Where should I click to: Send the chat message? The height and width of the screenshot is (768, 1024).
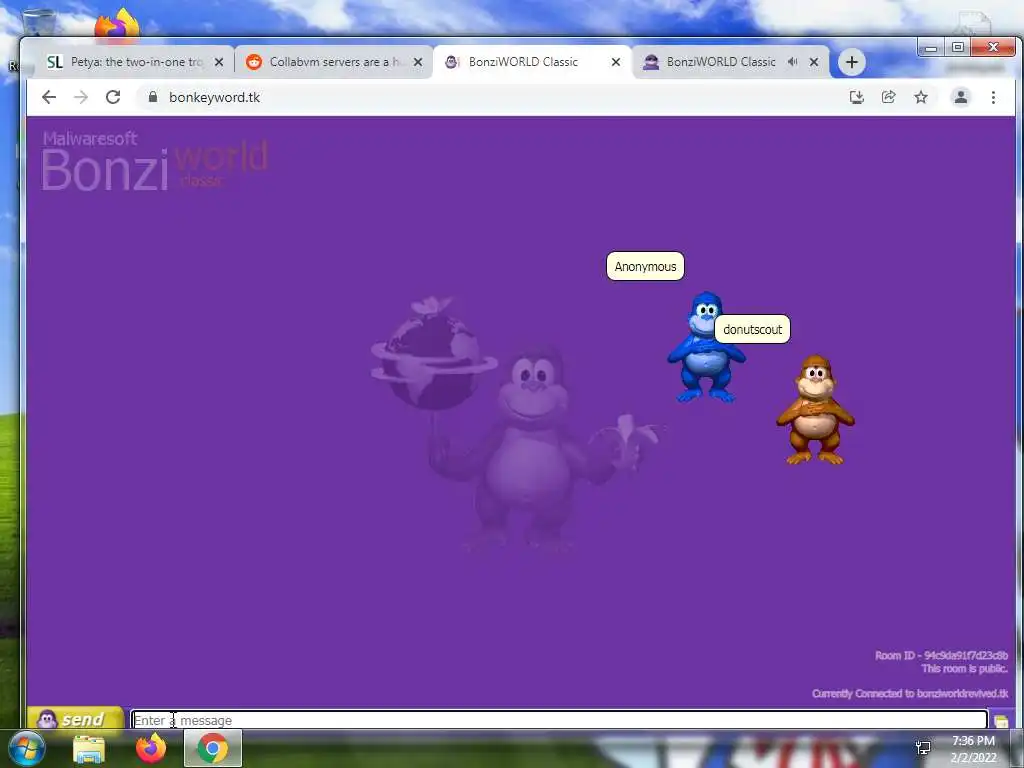tap(75, 719)
